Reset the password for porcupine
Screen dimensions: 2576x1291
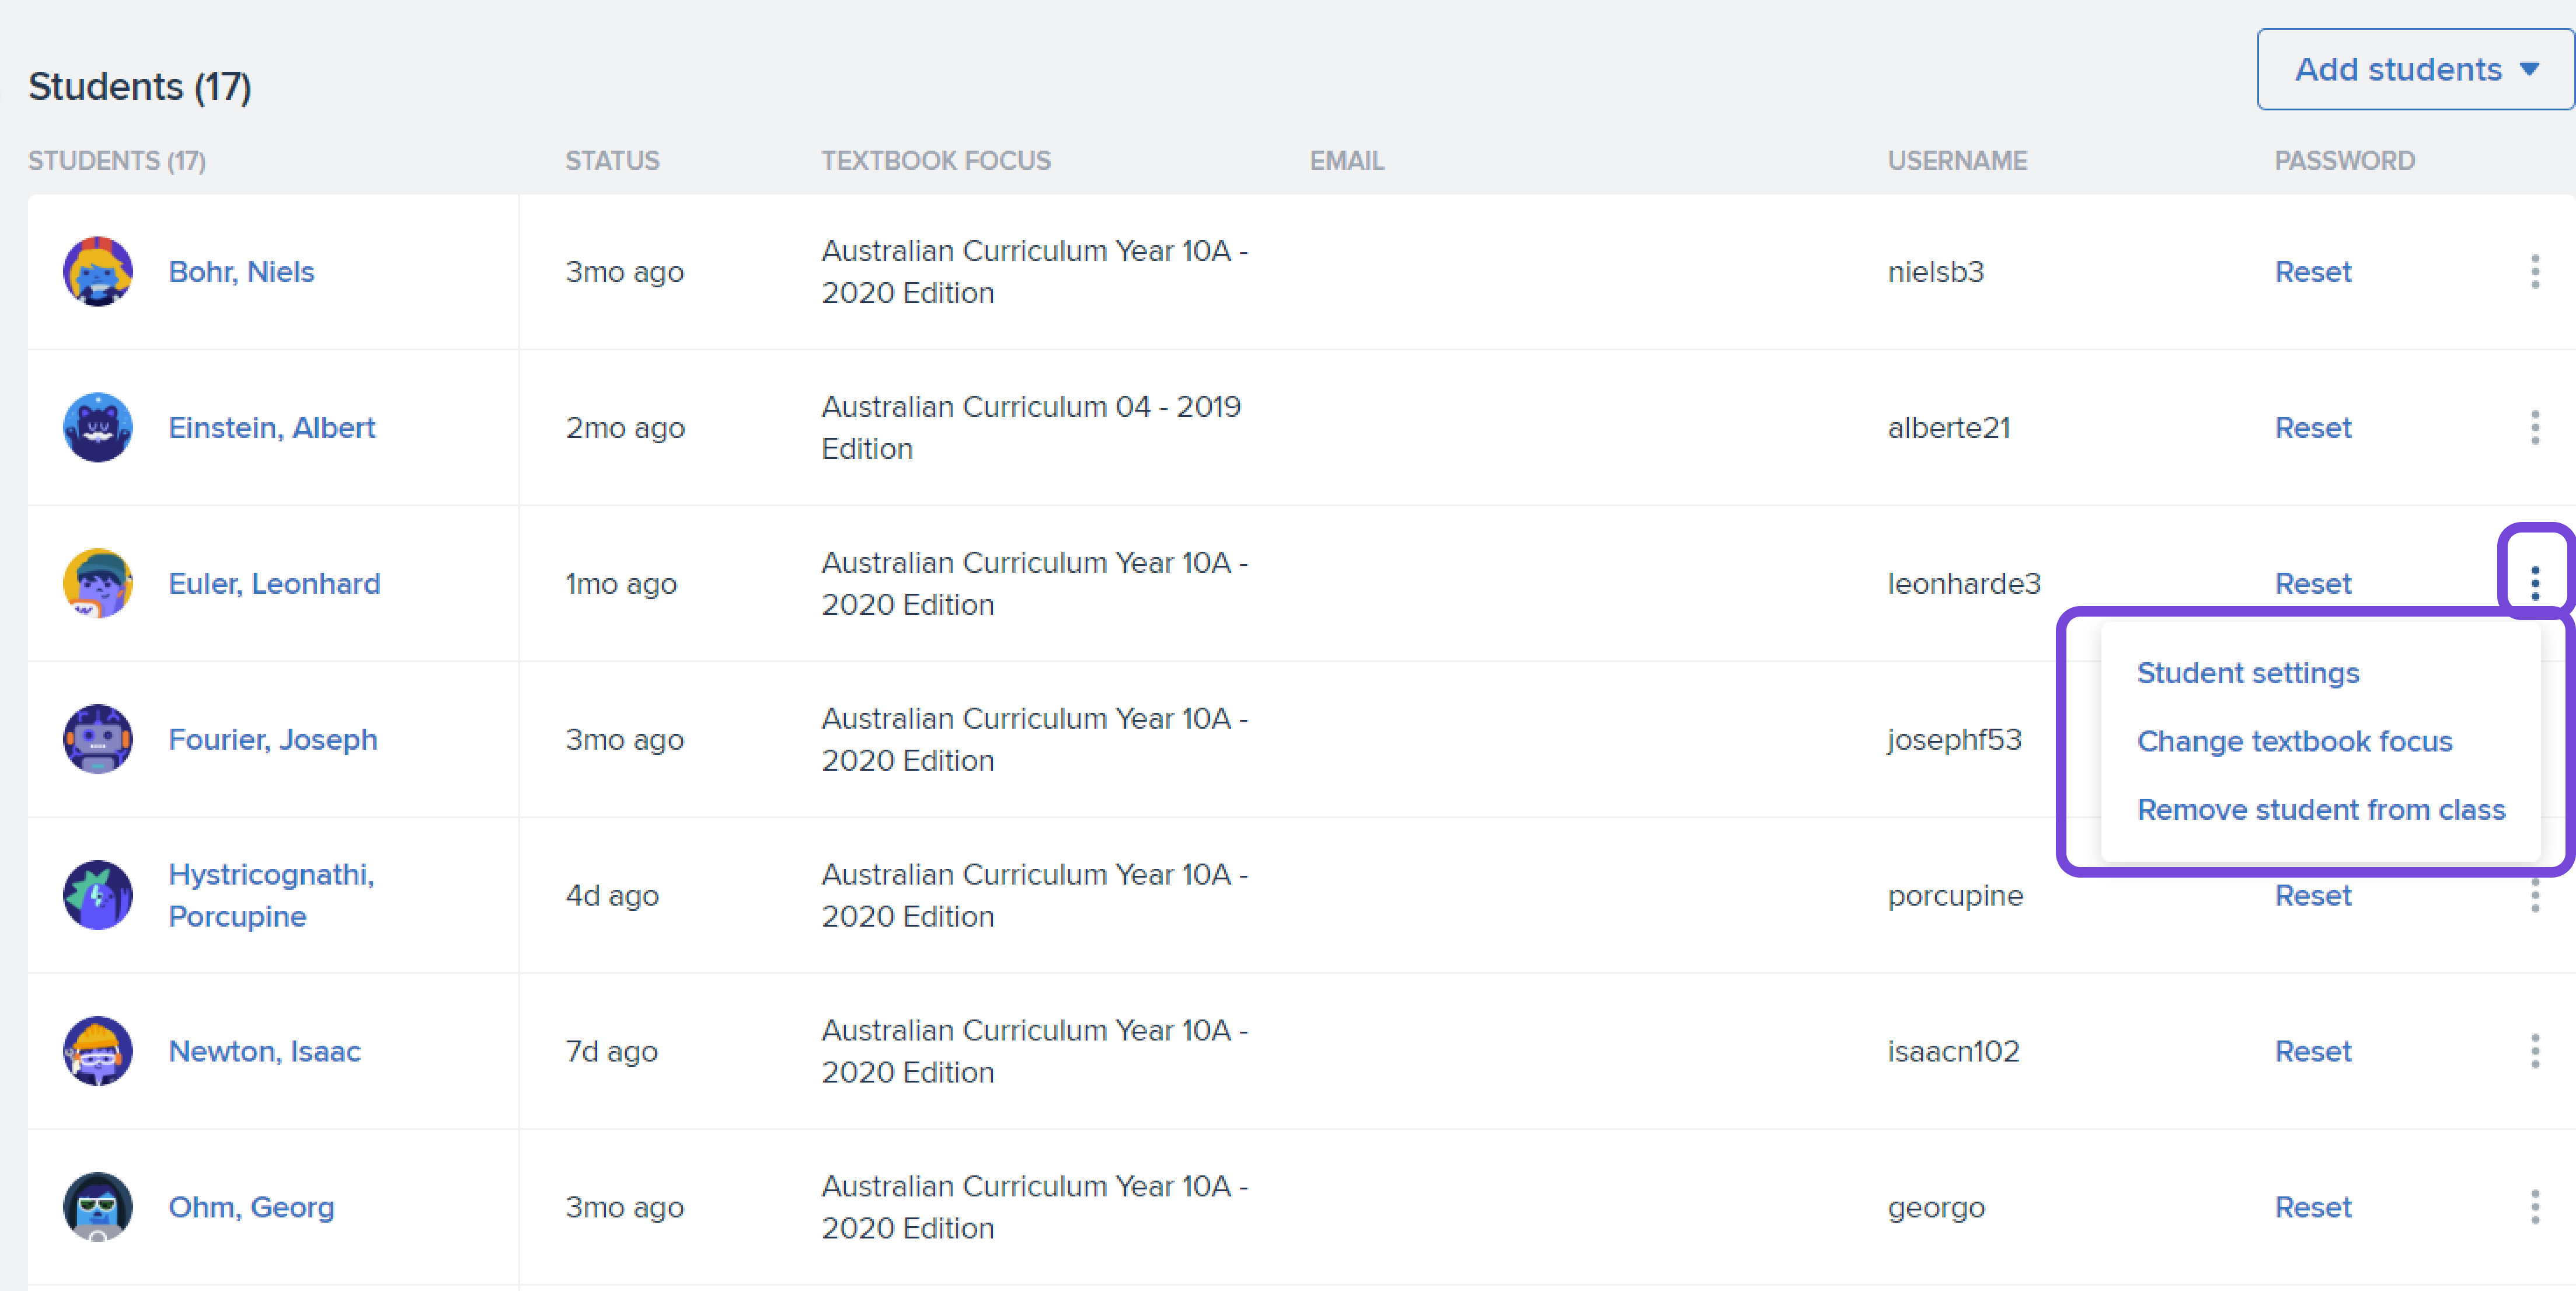click(x=2313, y=895)
